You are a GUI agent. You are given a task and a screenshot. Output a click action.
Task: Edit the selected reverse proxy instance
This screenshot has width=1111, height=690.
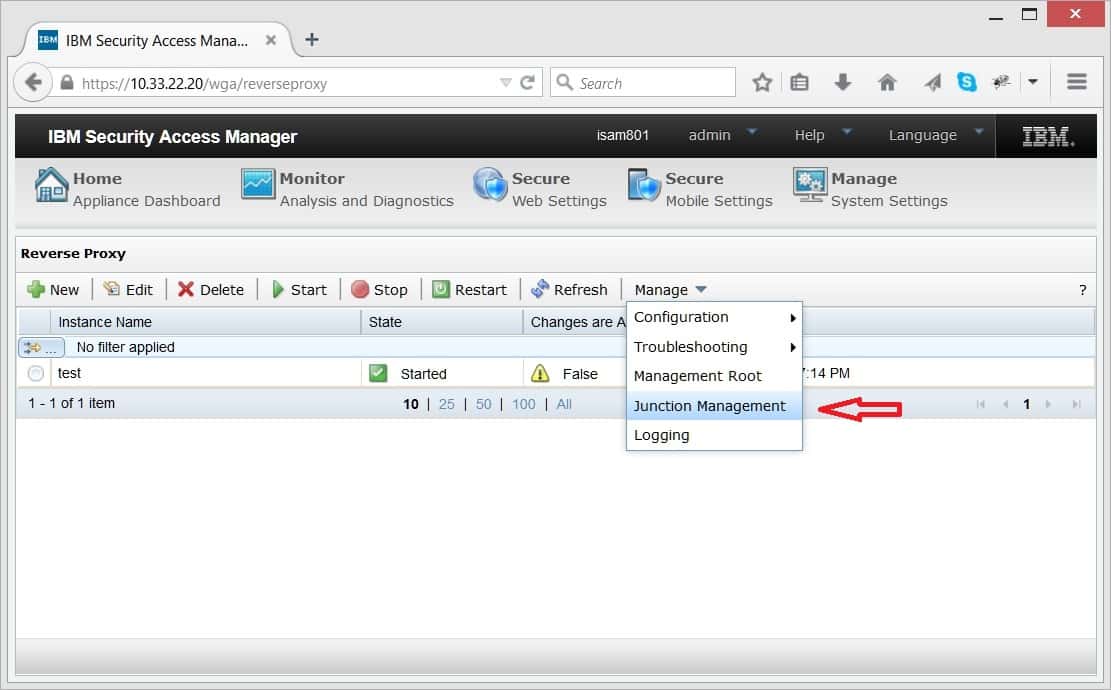pyautogui.click(x=129, y=289)
